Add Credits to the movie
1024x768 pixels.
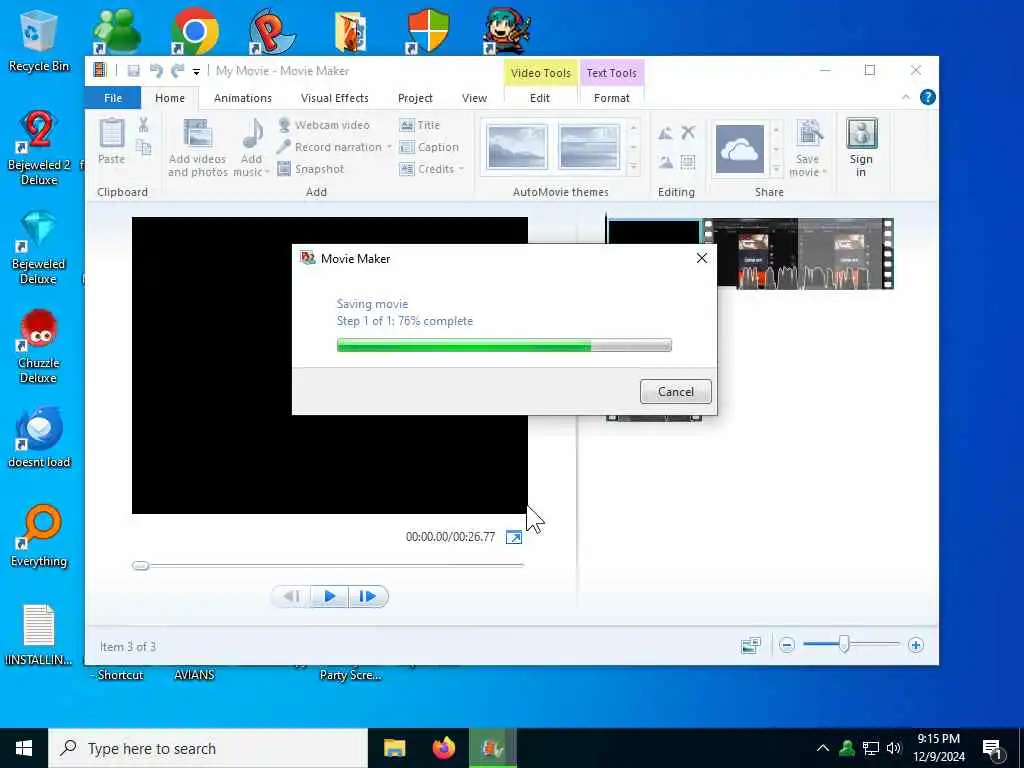[x=427, y=169]
